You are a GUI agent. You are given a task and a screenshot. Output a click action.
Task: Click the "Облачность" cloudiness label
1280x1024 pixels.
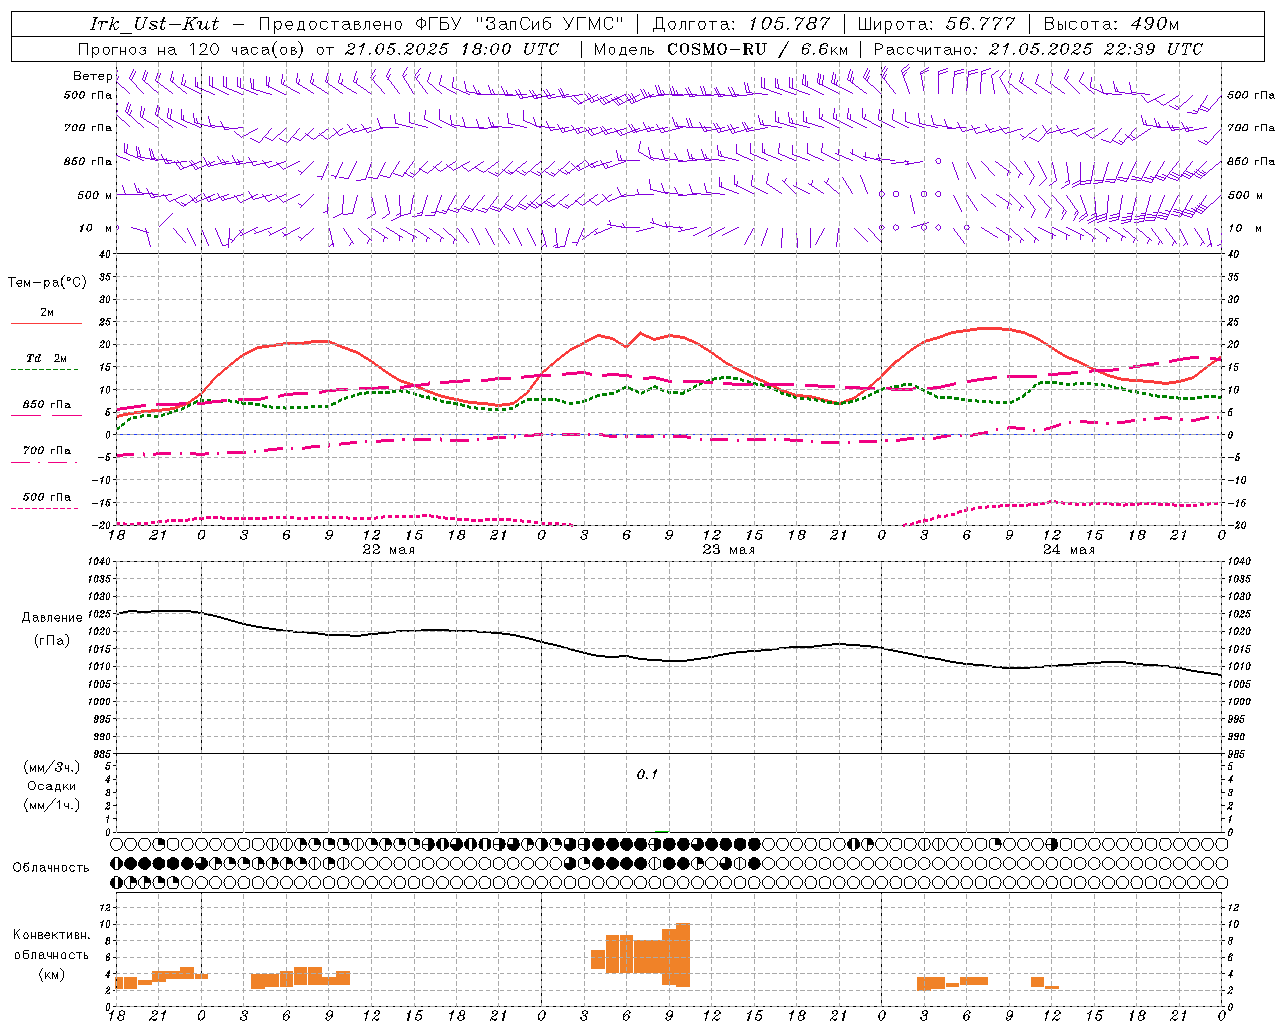pos(51,868)
